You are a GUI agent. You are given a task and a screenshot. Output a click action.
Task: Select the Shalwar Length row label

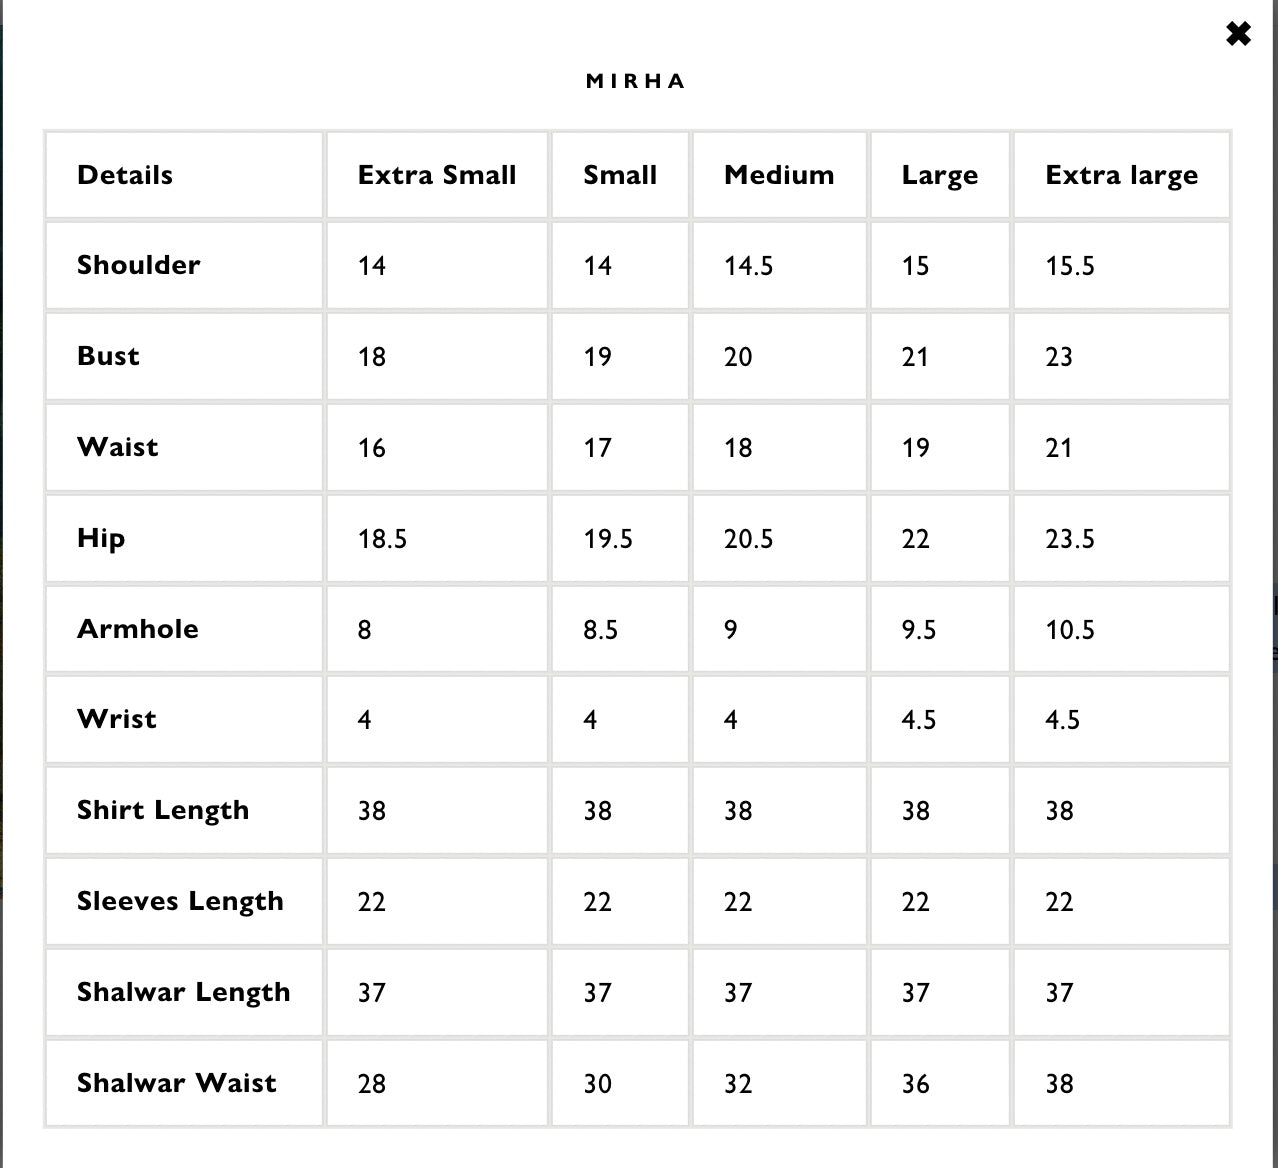tap(184, 992)
